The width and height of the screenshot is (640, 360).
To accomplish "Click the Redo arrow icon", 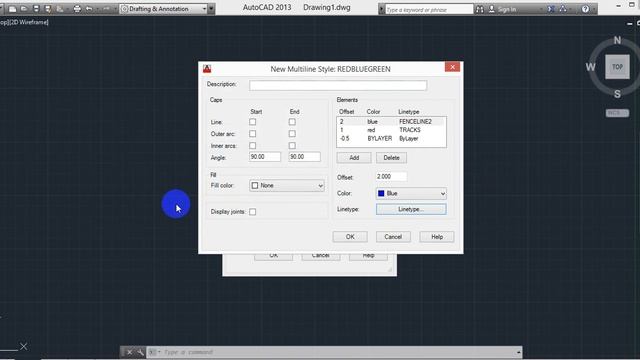I will tap(106, 9).
